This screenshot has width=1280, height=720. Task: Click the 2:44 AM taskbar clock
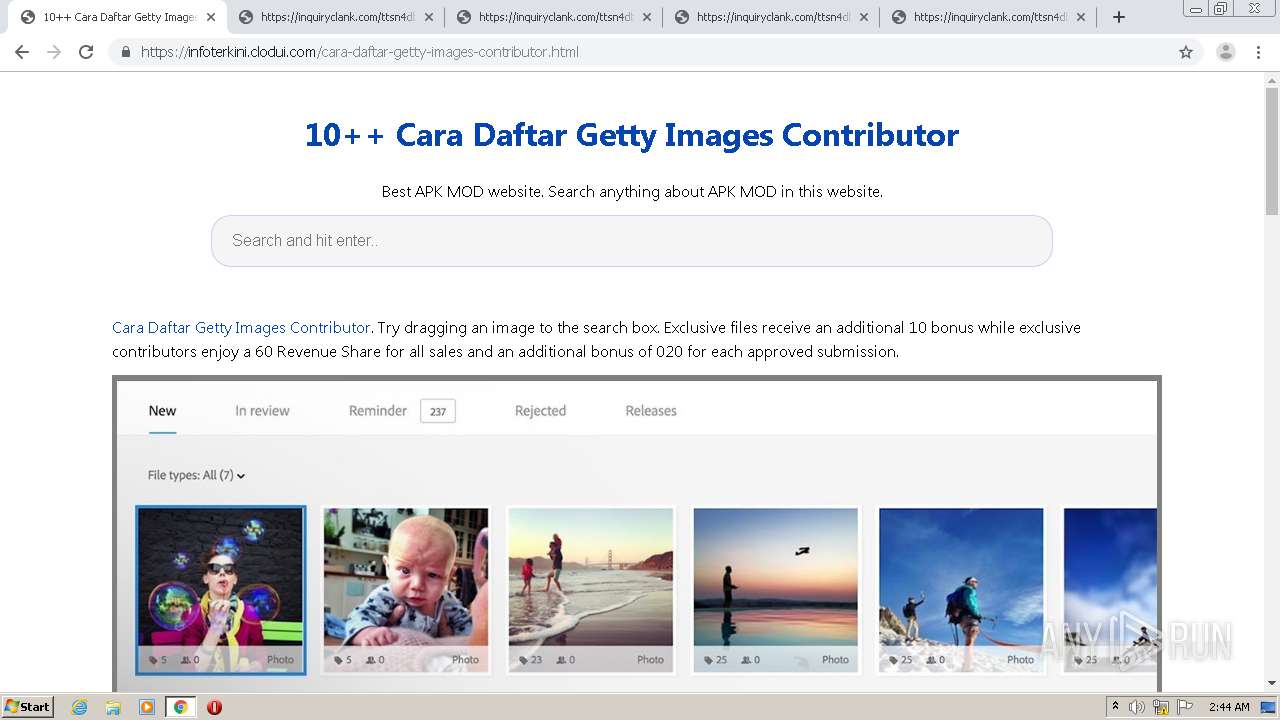point(1229,707)
